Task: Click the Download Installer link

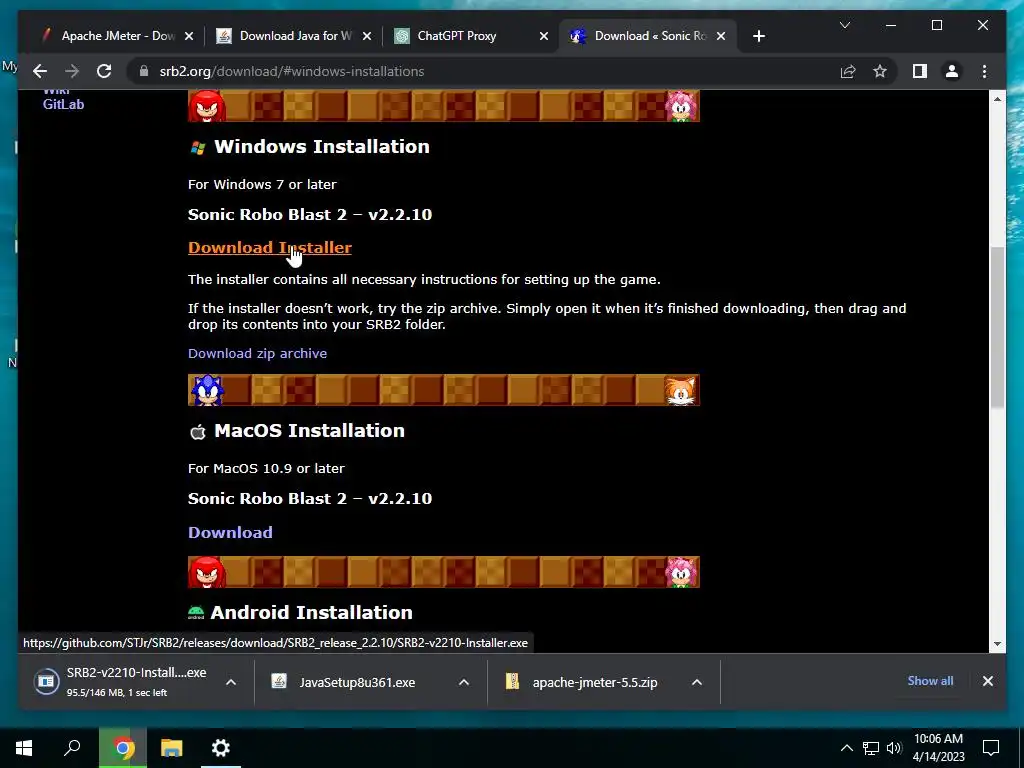Action: [x=270, y=248]
